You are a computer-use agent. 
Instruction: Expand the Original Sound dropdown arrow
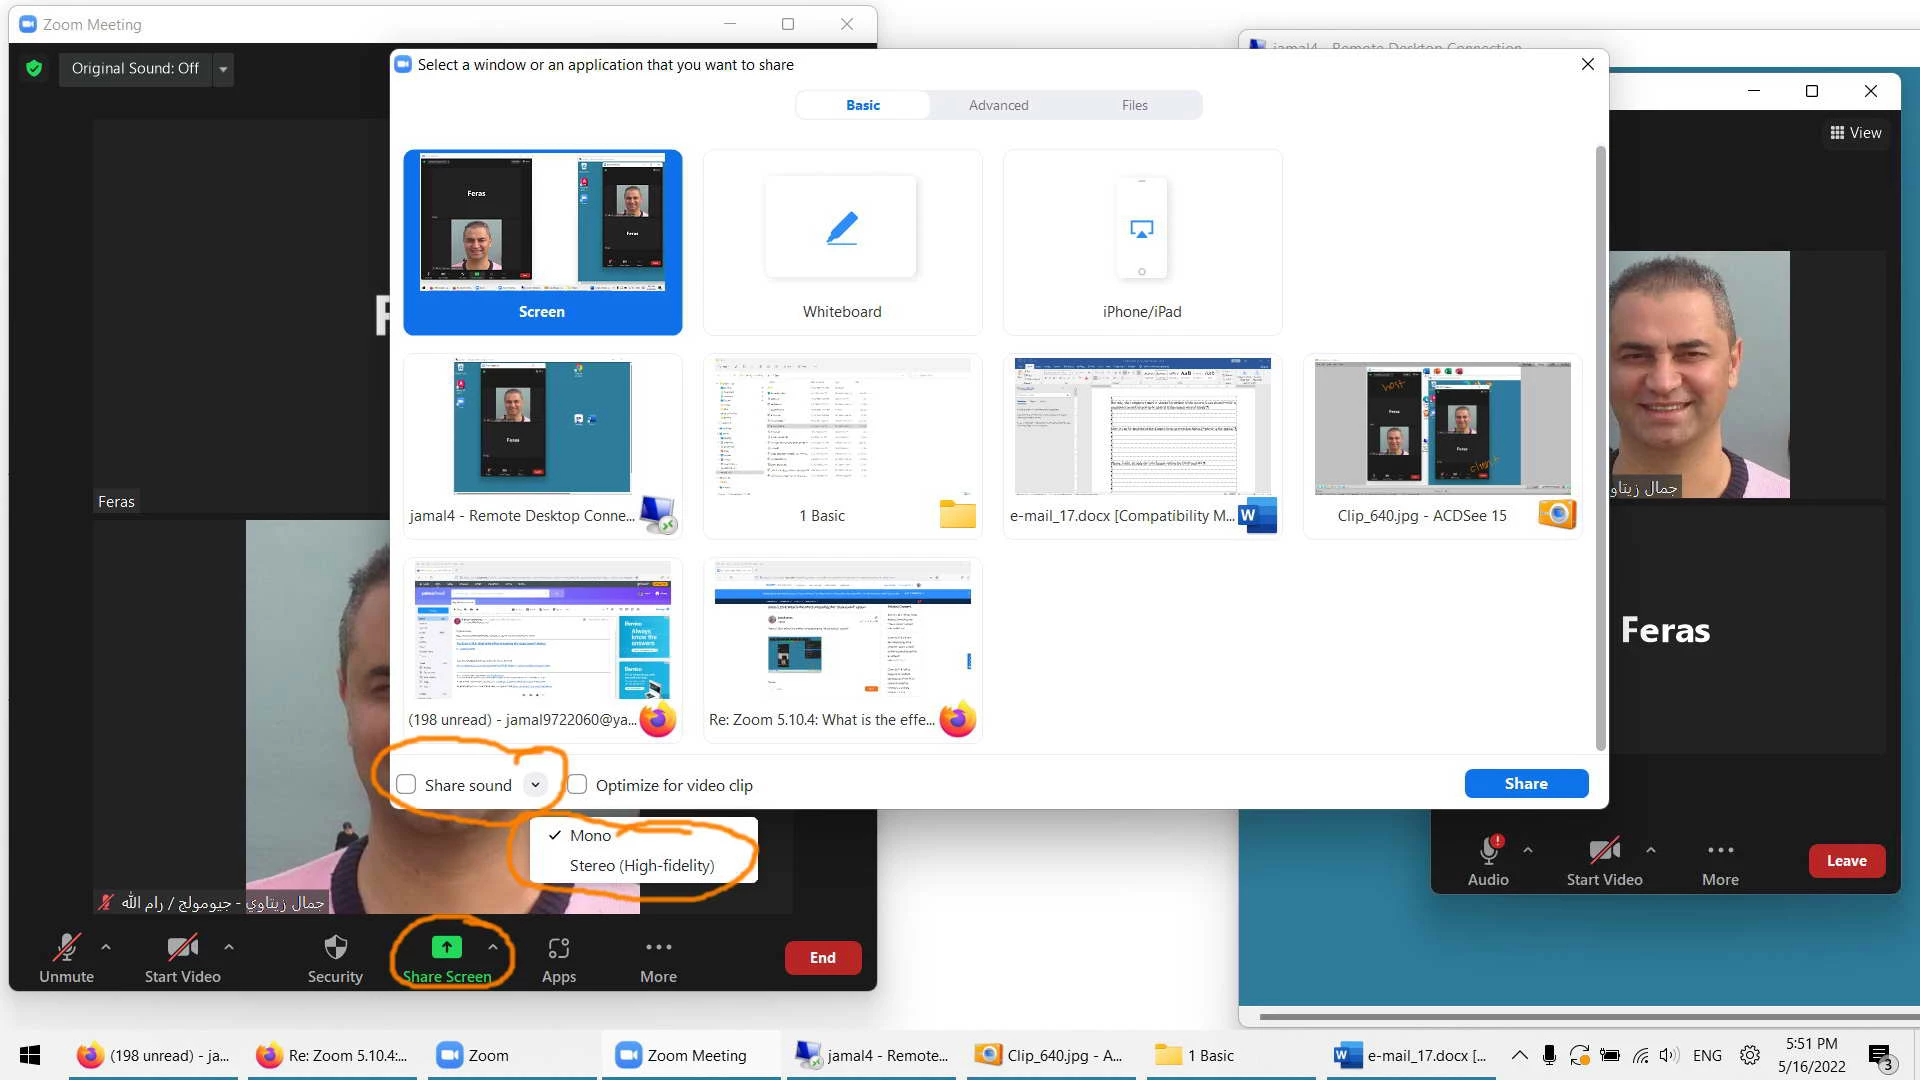223,69
